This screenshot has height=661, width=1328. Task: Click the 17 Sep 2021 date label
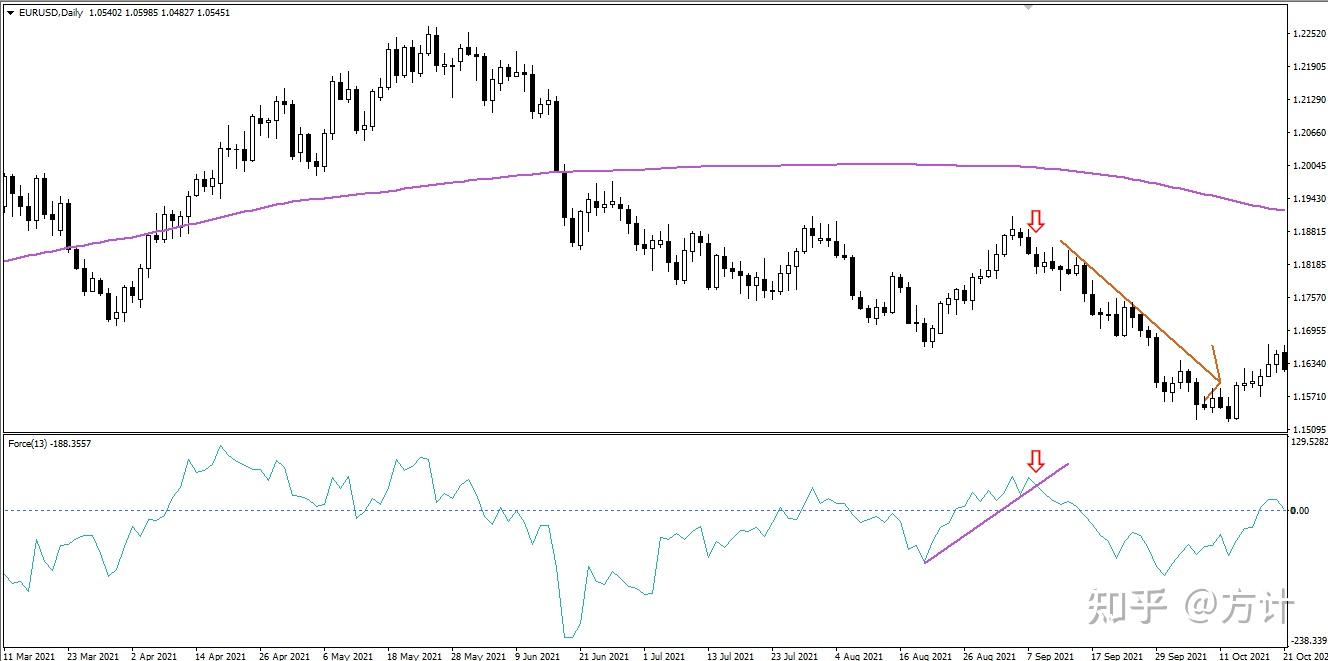(1118, 656)
